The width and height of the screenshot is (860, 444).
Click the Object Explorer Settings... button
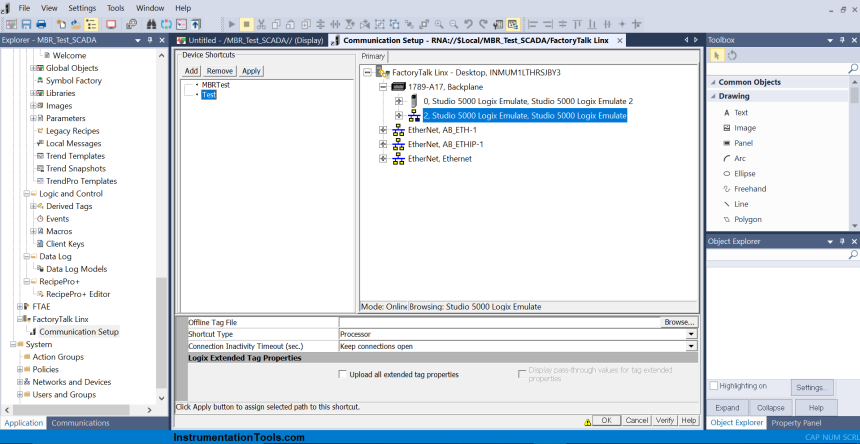(812, 388)
